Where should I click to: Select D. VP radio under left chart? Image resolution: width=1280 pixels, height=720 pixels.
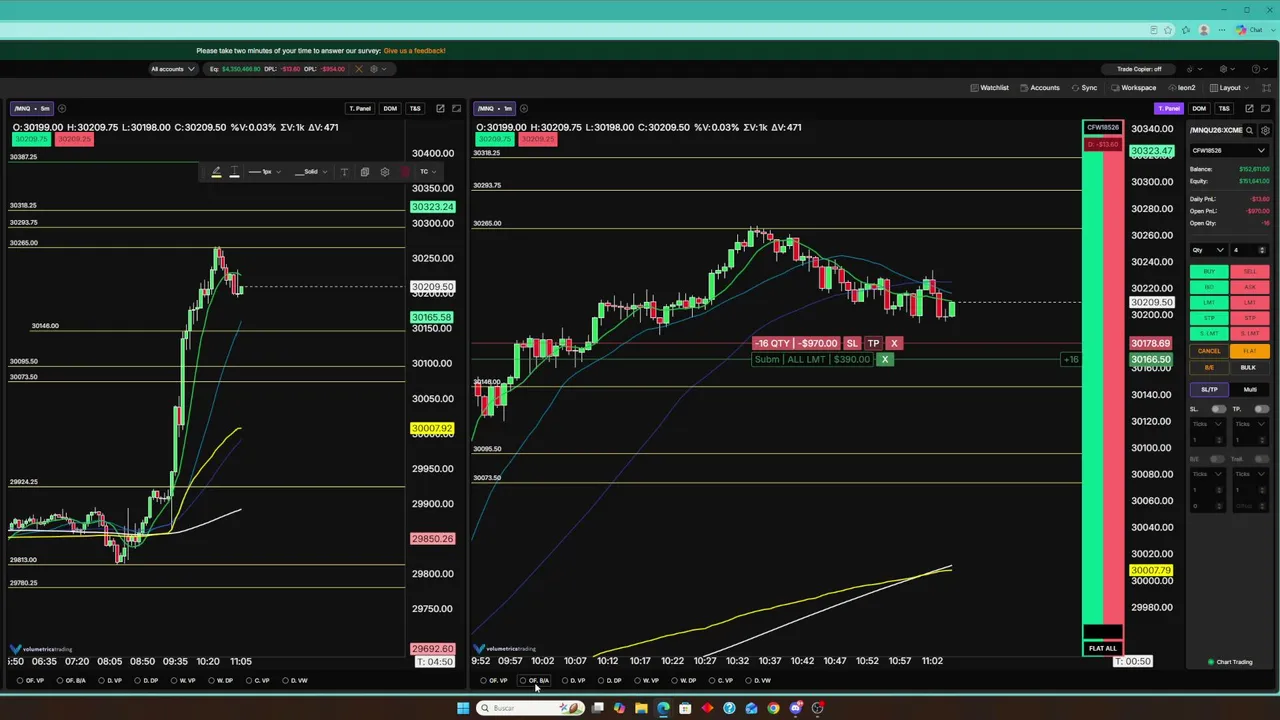(x=102, y=681)
